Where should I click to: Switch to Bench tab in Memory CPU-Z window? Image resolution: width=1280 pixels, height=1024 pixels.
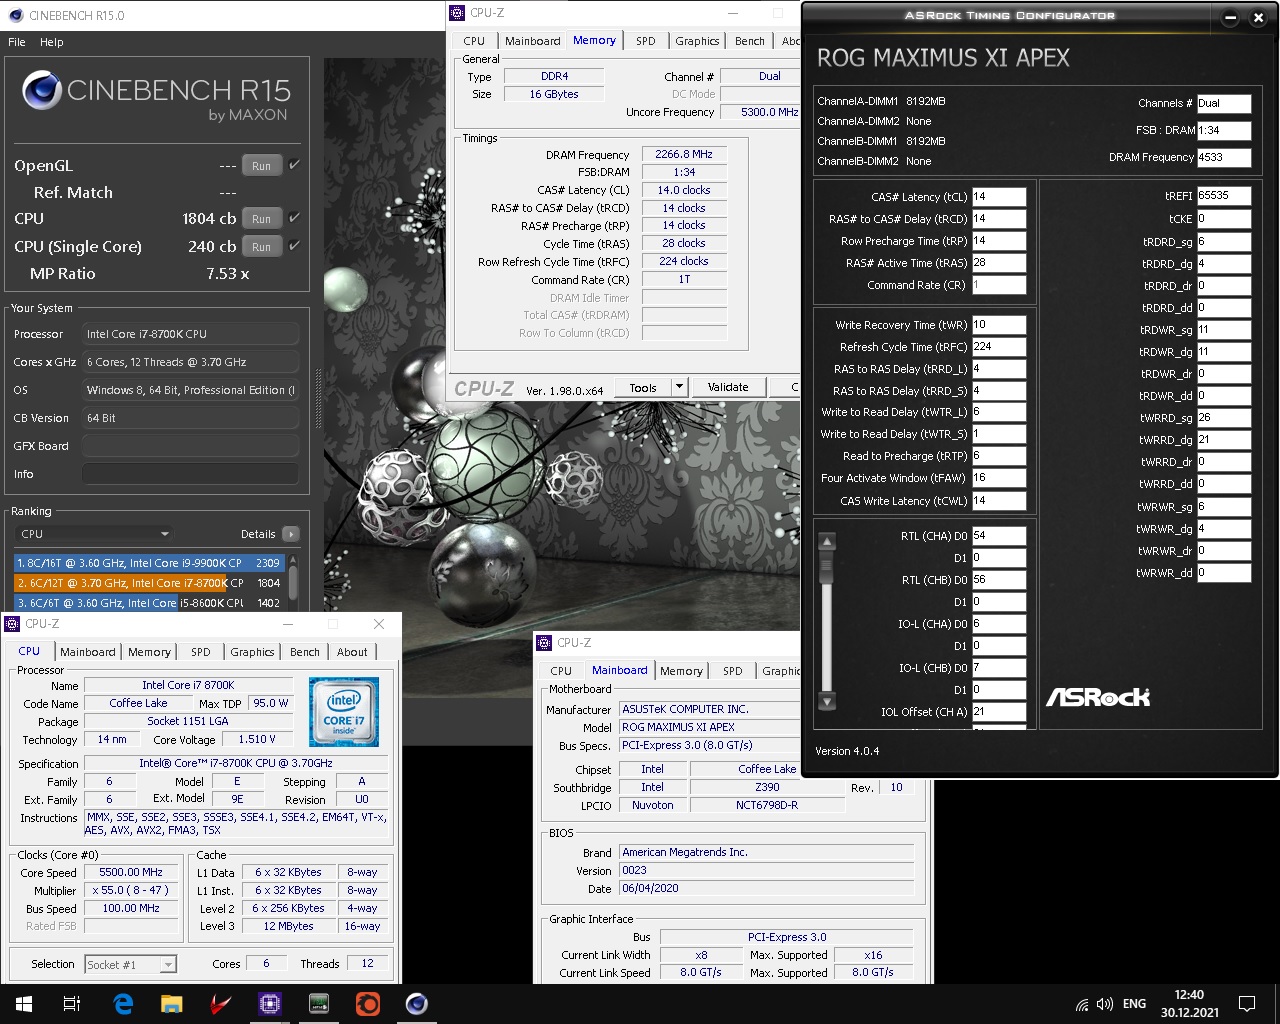coord(750,41)
